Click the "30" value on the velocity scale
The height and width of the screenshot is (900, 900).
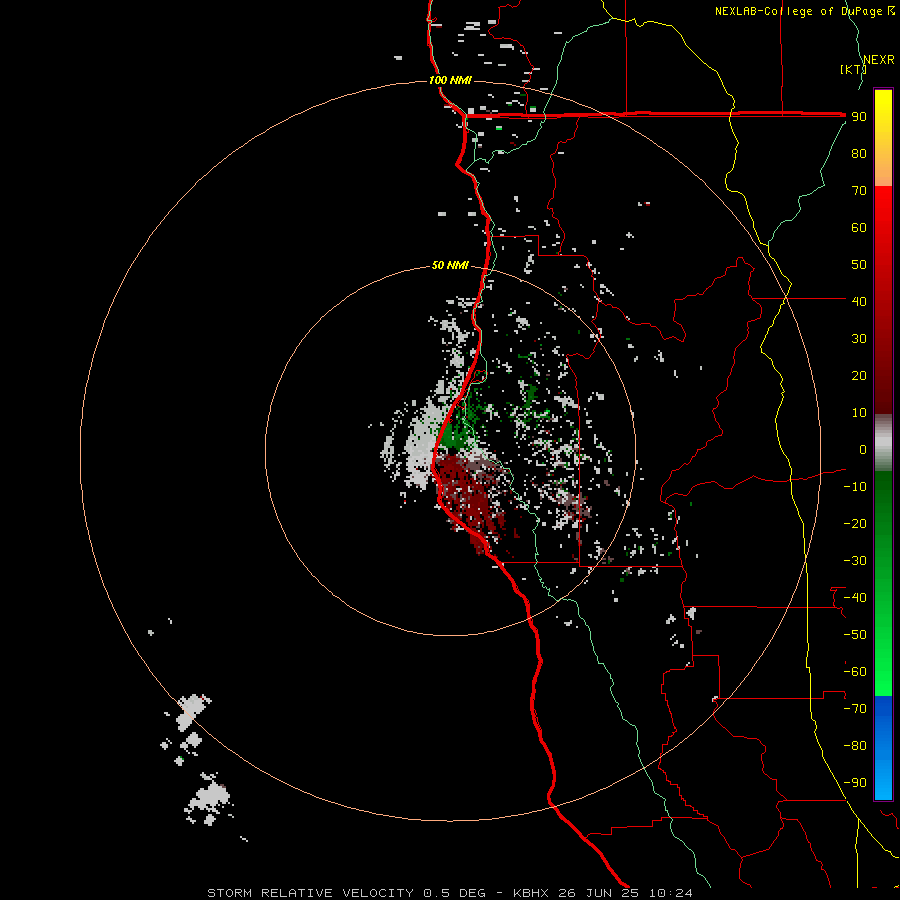click(859, 339)
